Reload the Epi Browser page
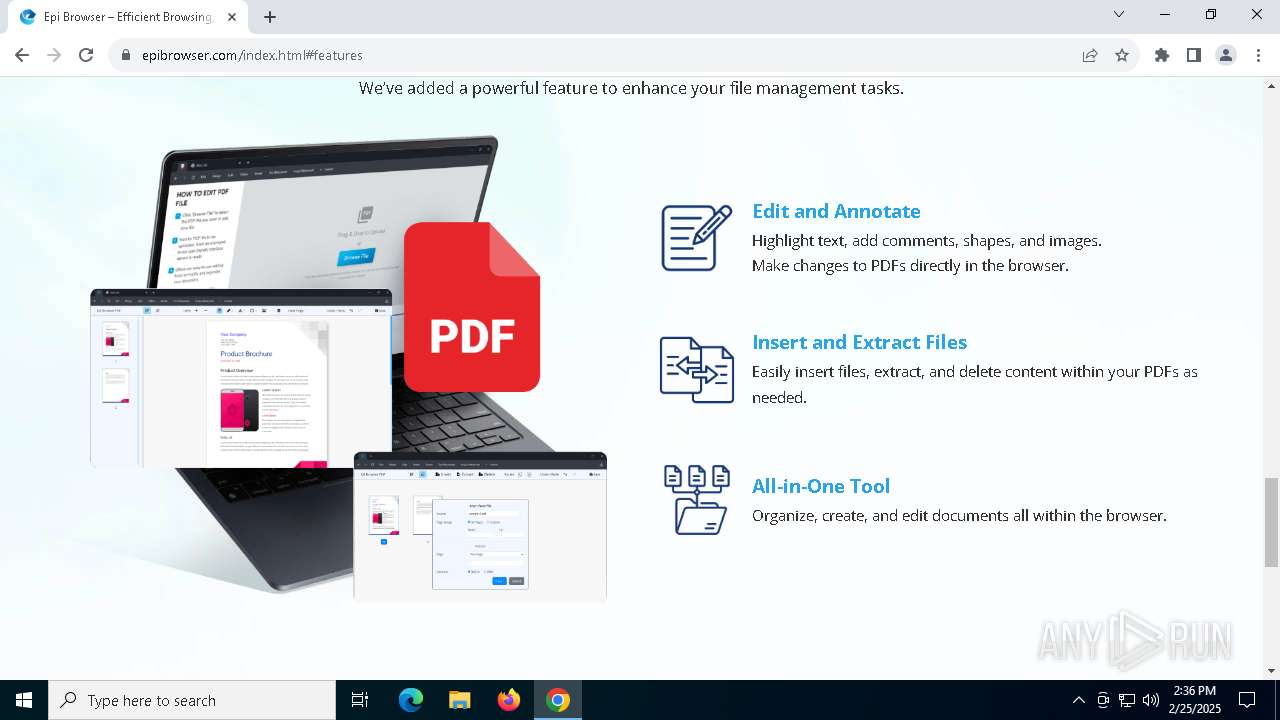Screen dimensions: 1280x720 (x=86, y=55)
